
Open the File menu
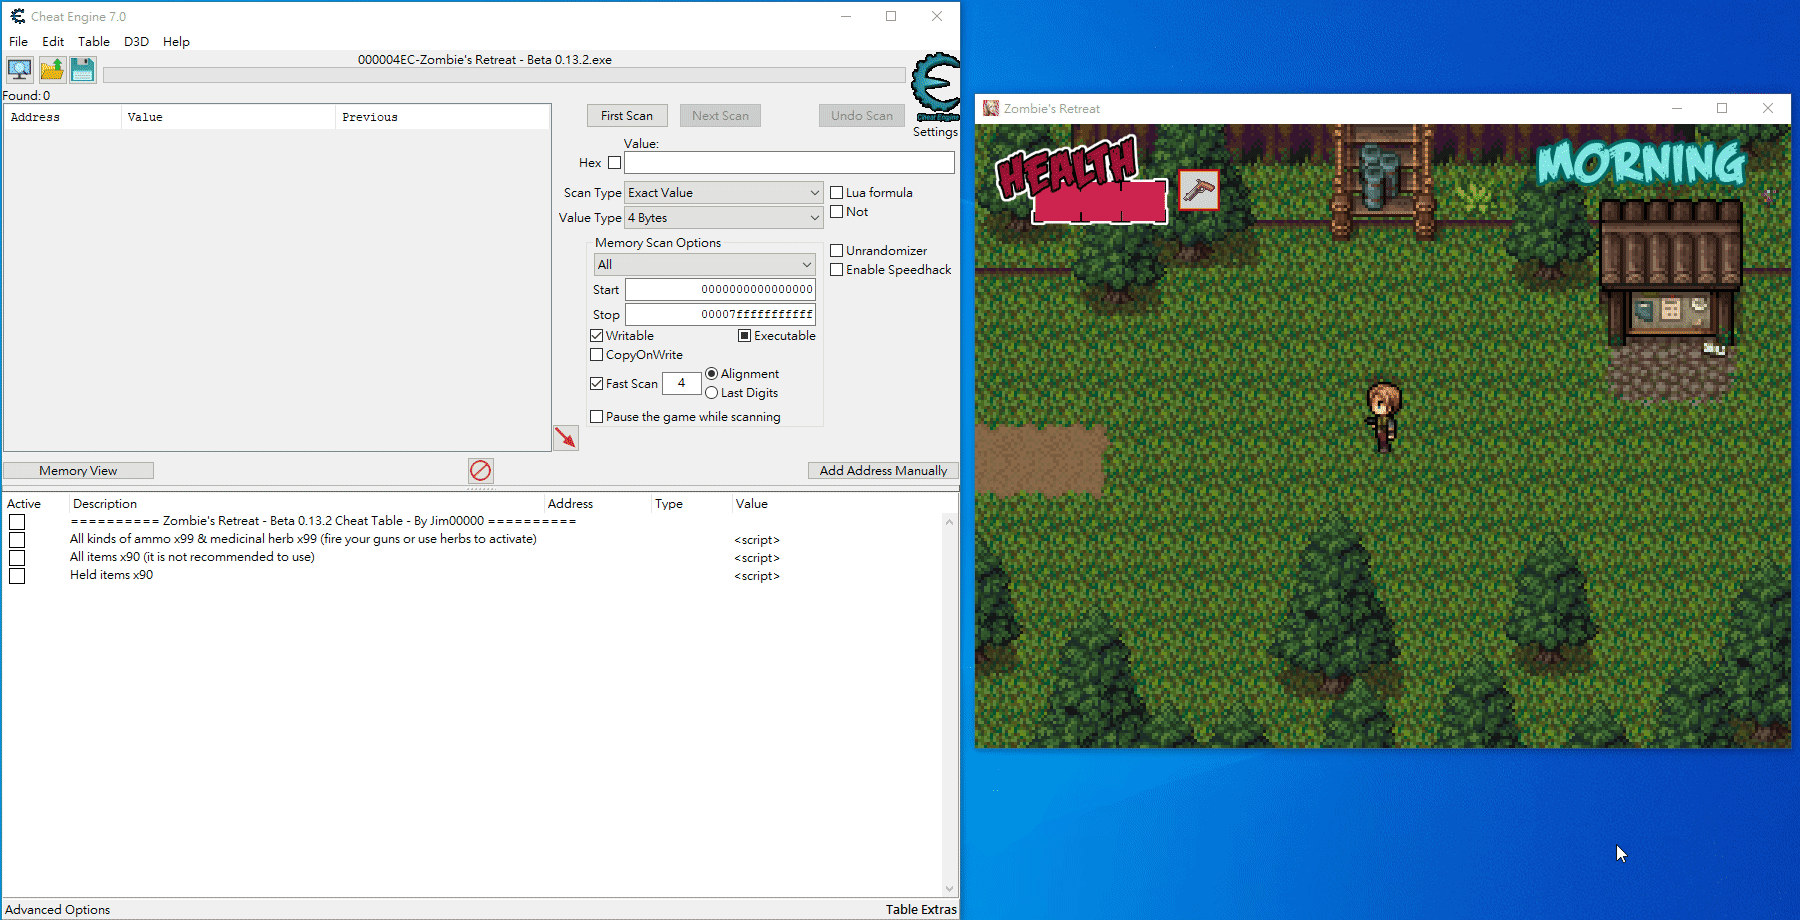19,42
